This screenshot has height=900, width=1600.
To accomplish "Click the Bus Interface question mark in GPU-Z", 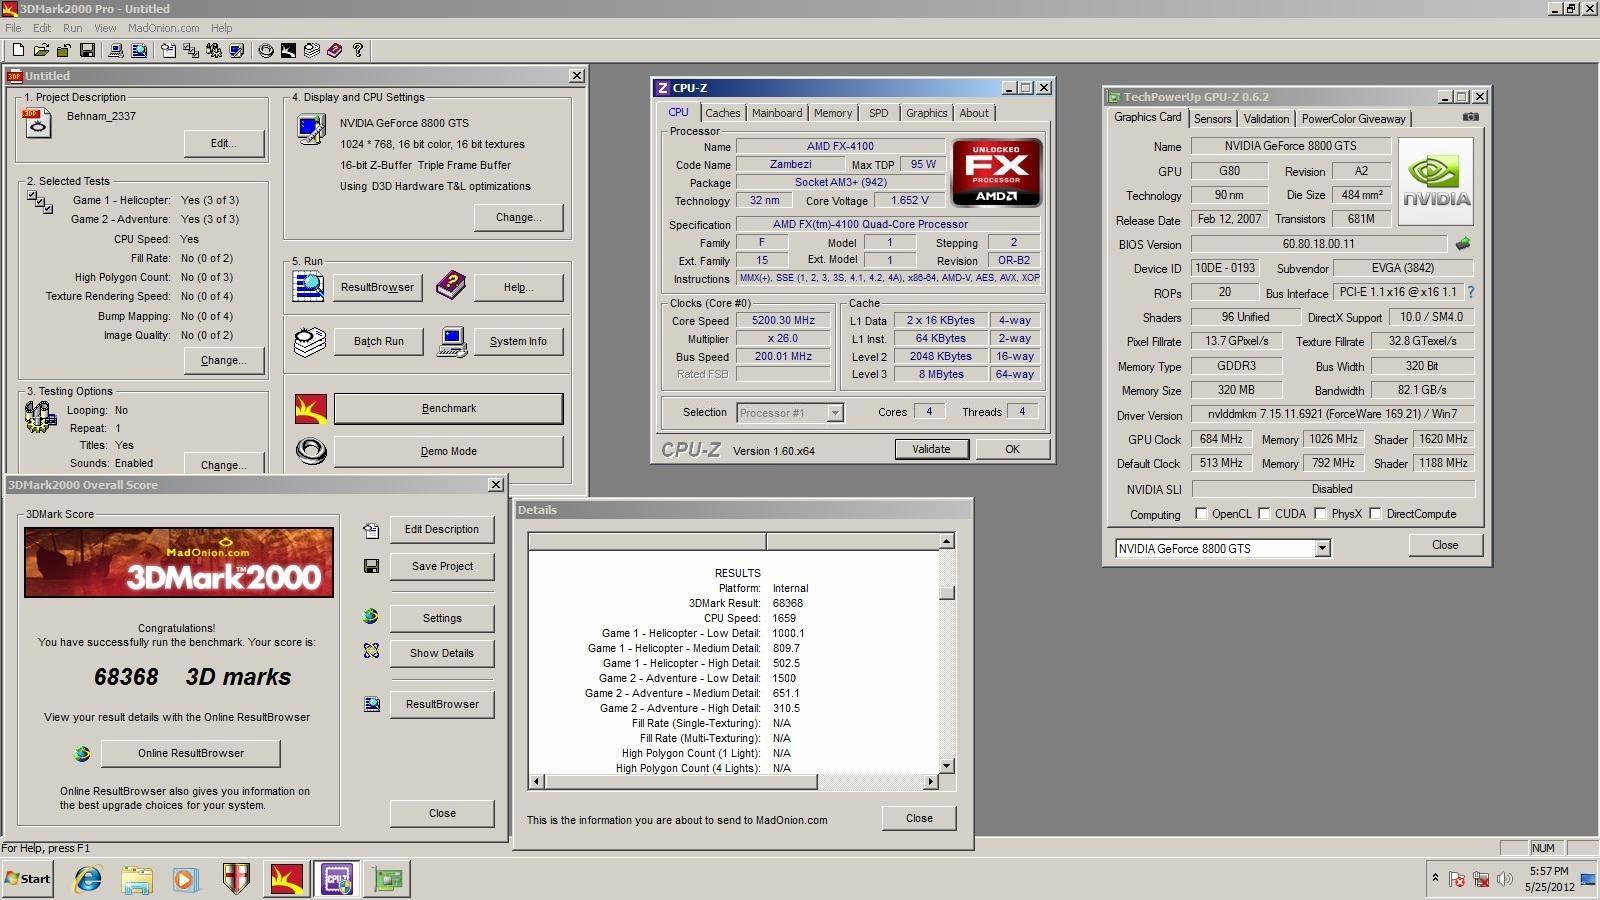I will click(x=1471, y=292).
